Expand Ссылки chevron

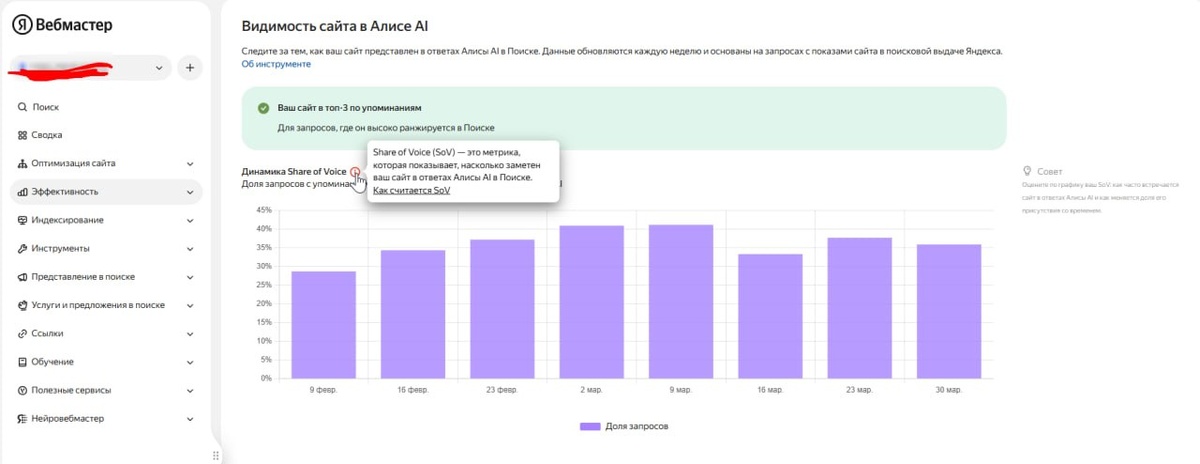(x=190, y=334)
